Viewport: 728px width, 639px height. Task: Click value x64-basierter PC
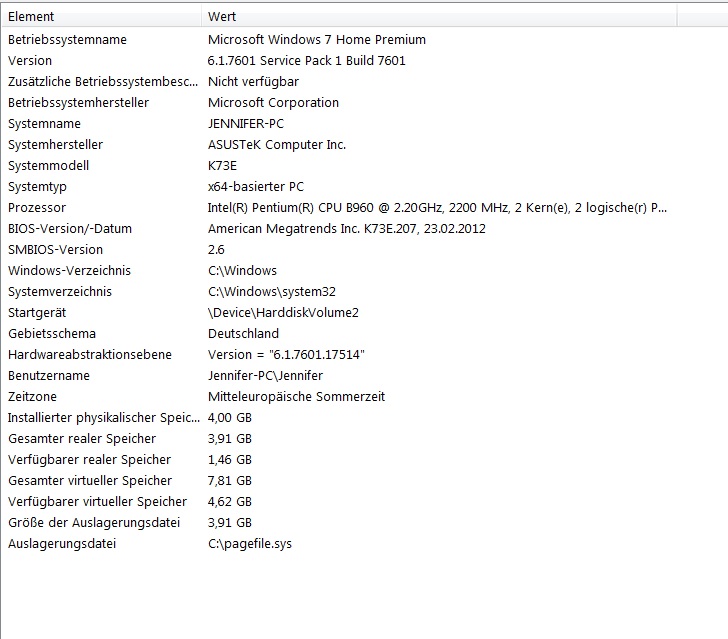click(x=255, y=187)
